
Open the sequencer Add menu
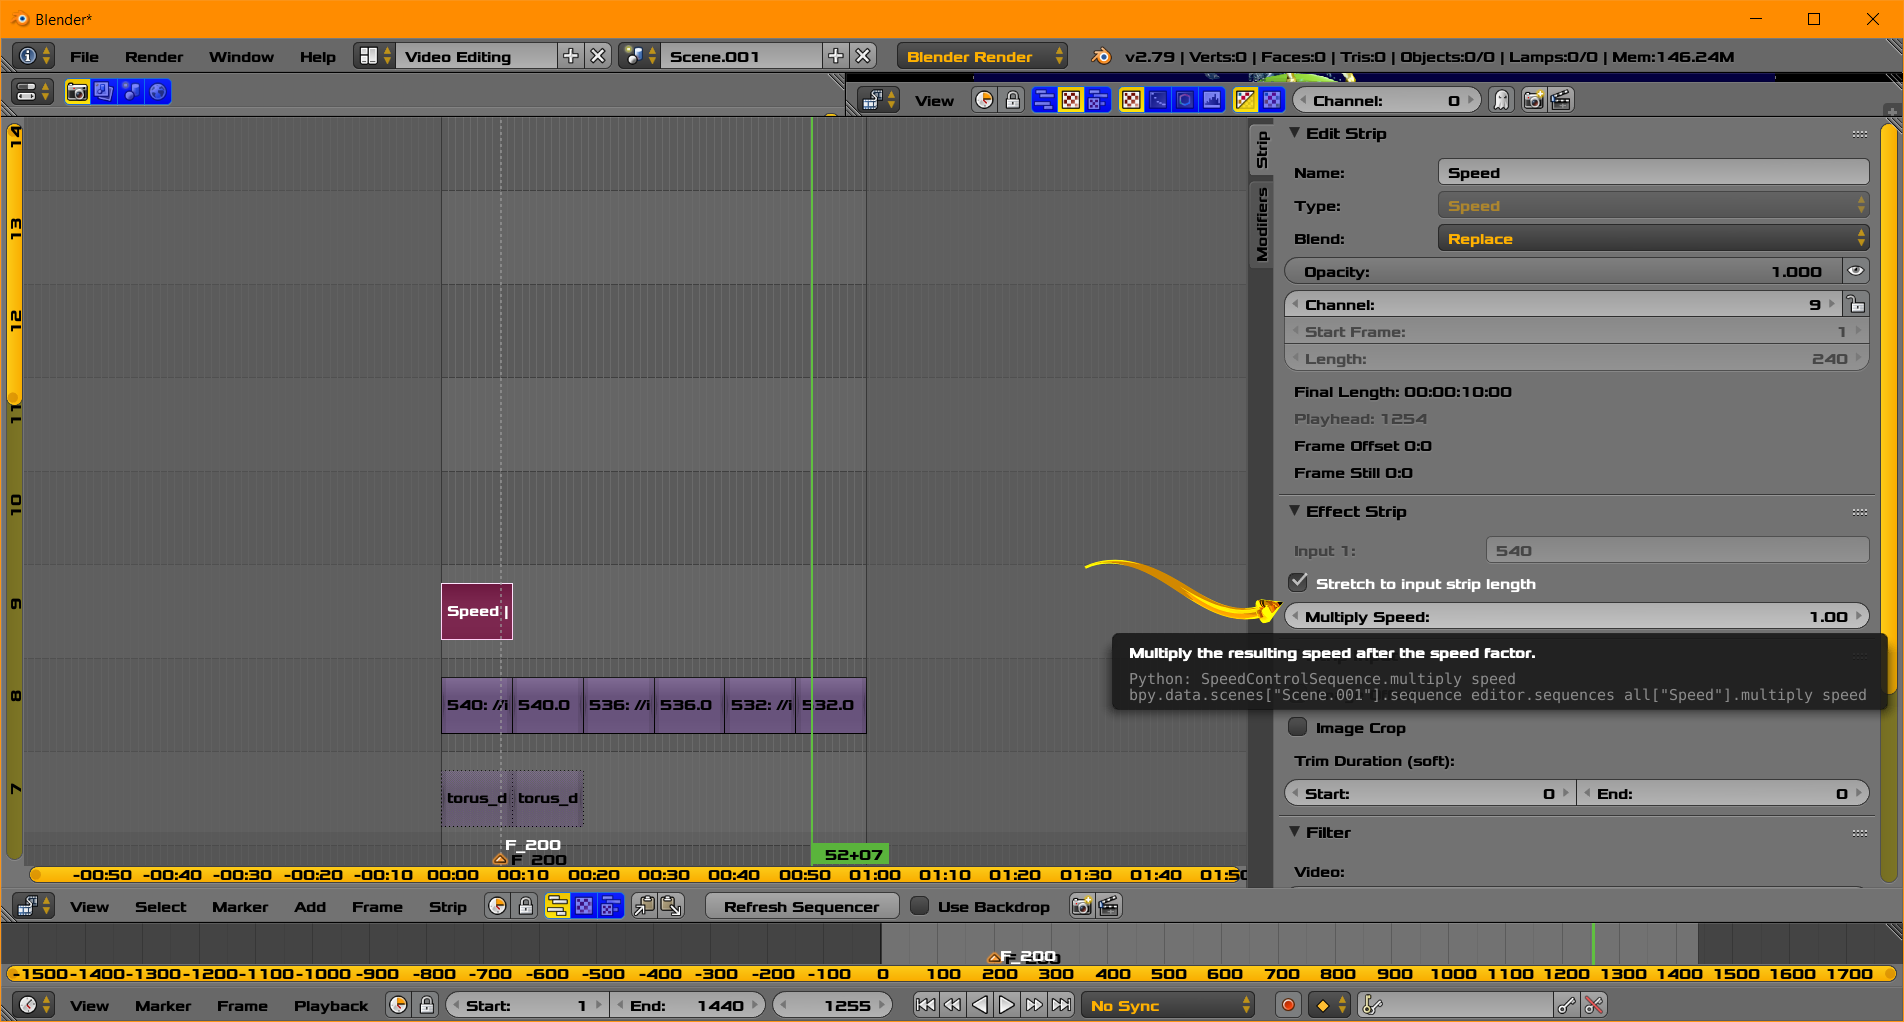[x=310, y=906]
